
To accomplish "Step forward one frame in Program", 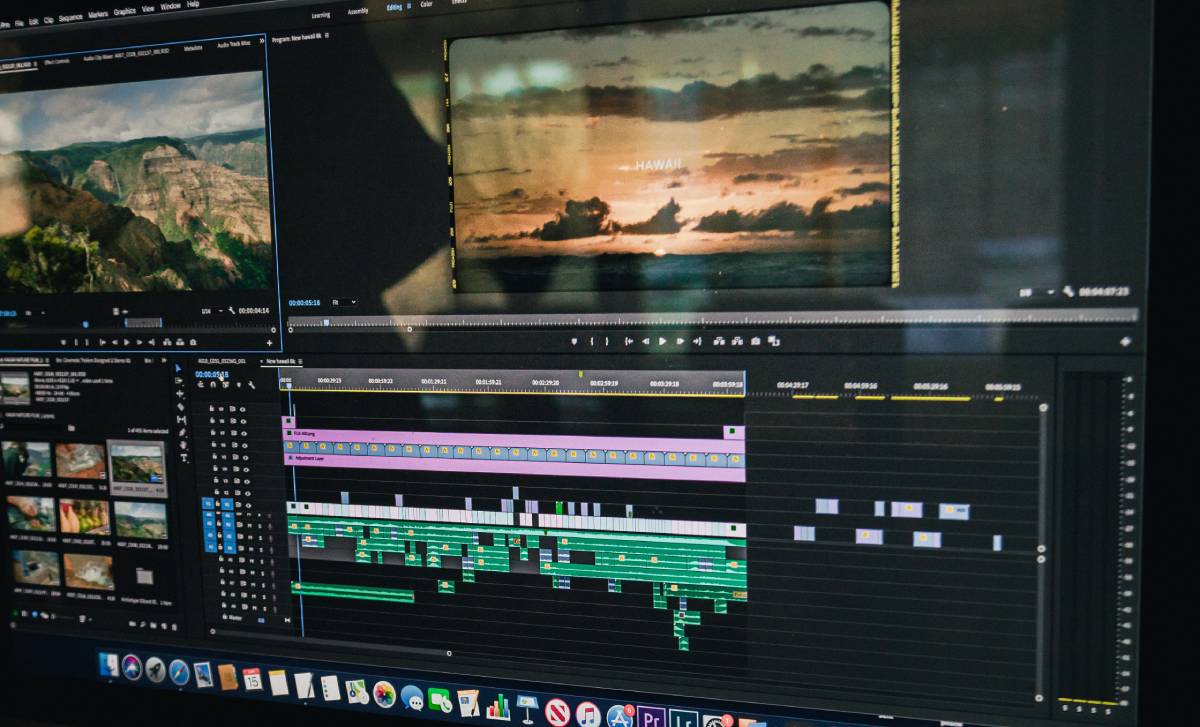I will (x=680, y=341).
